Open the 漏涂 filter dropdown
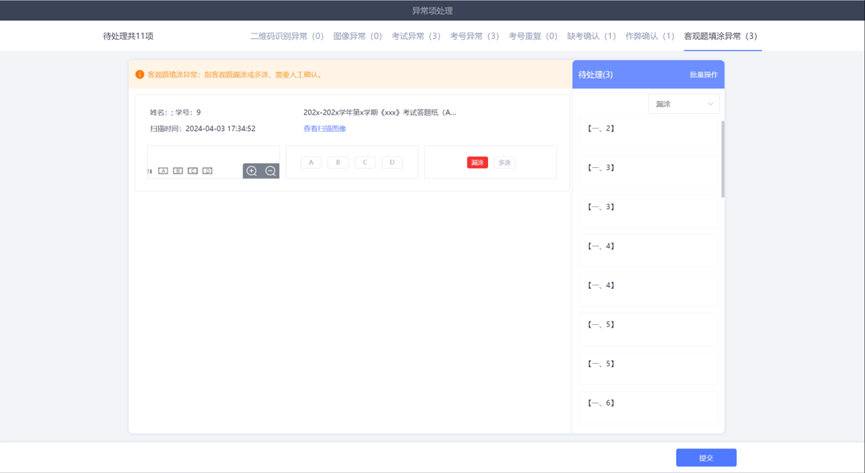This screenshot has width=865, height=473. click(684, 104)
